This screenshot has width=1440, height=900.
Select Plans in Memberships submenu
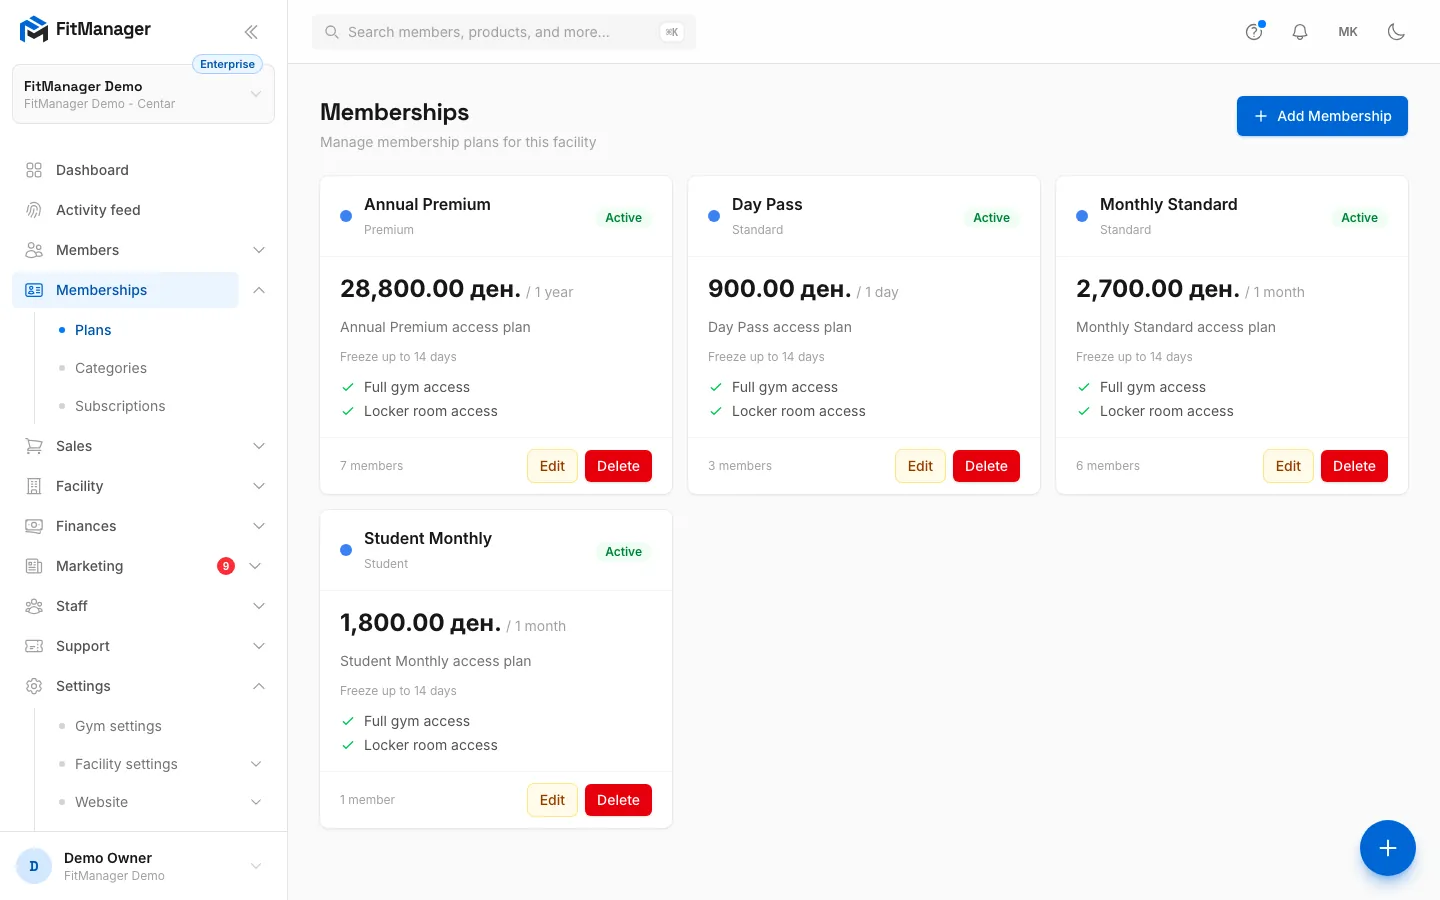click(93, 330)
